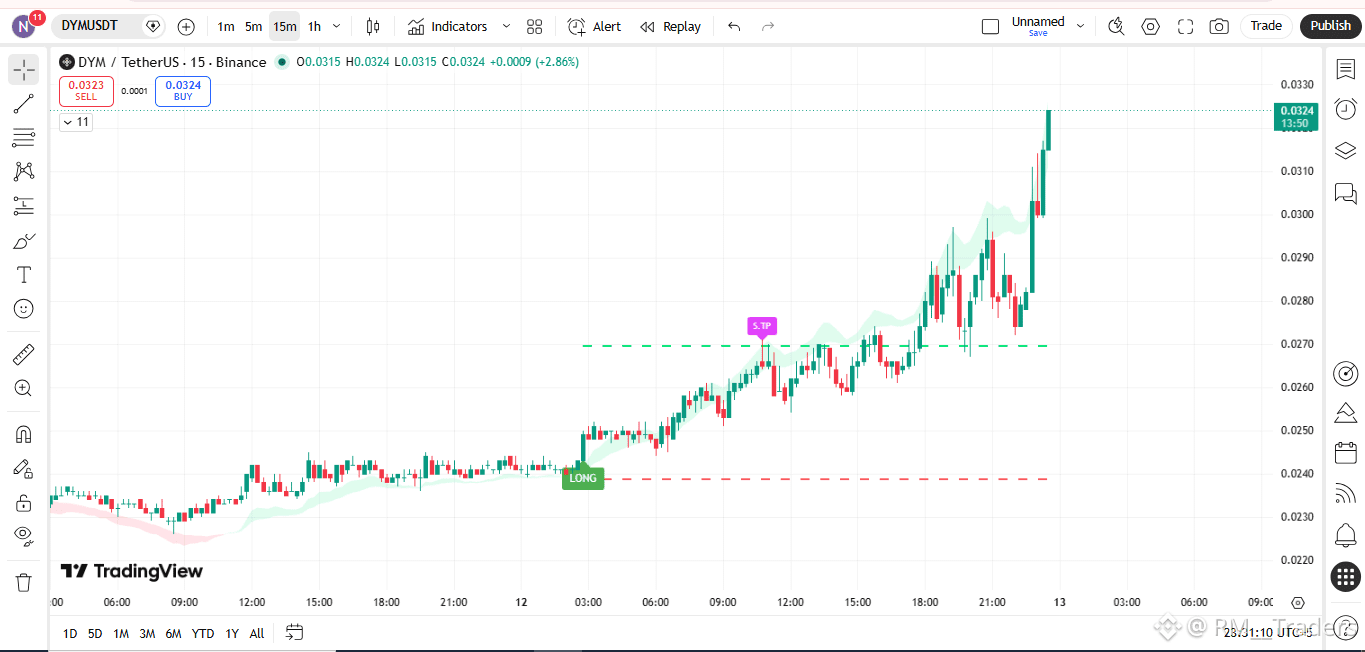Viewport: 1365px width, 652px height.
Task: Select the XABCD pattern tool
Action: pyautogui.click(x=24, y=171)
